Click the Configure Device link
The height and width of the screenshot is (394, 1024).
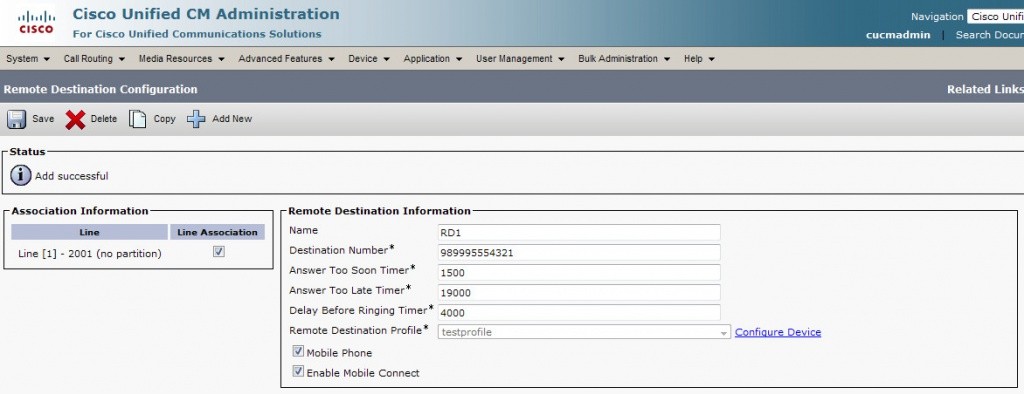[x=778, y=332]
